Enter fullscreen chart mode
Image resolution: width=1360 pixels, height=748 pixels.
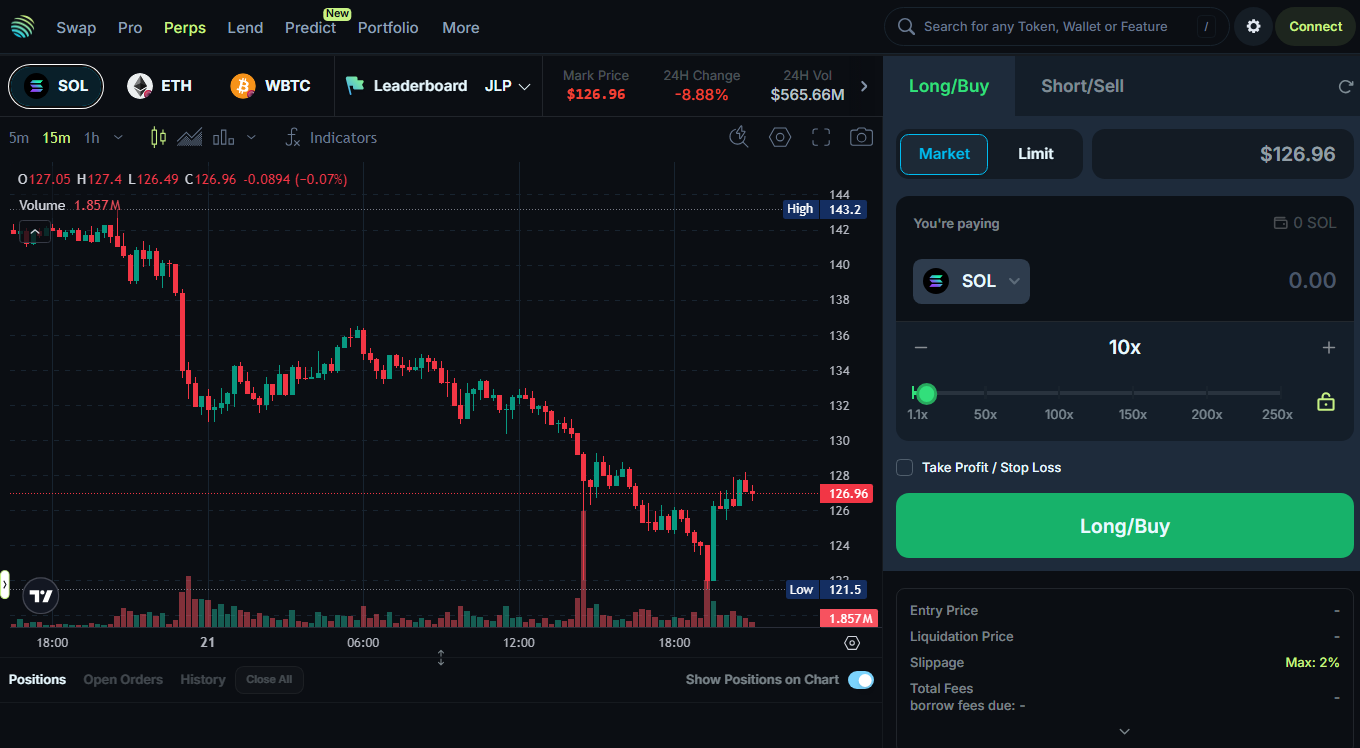821,137
